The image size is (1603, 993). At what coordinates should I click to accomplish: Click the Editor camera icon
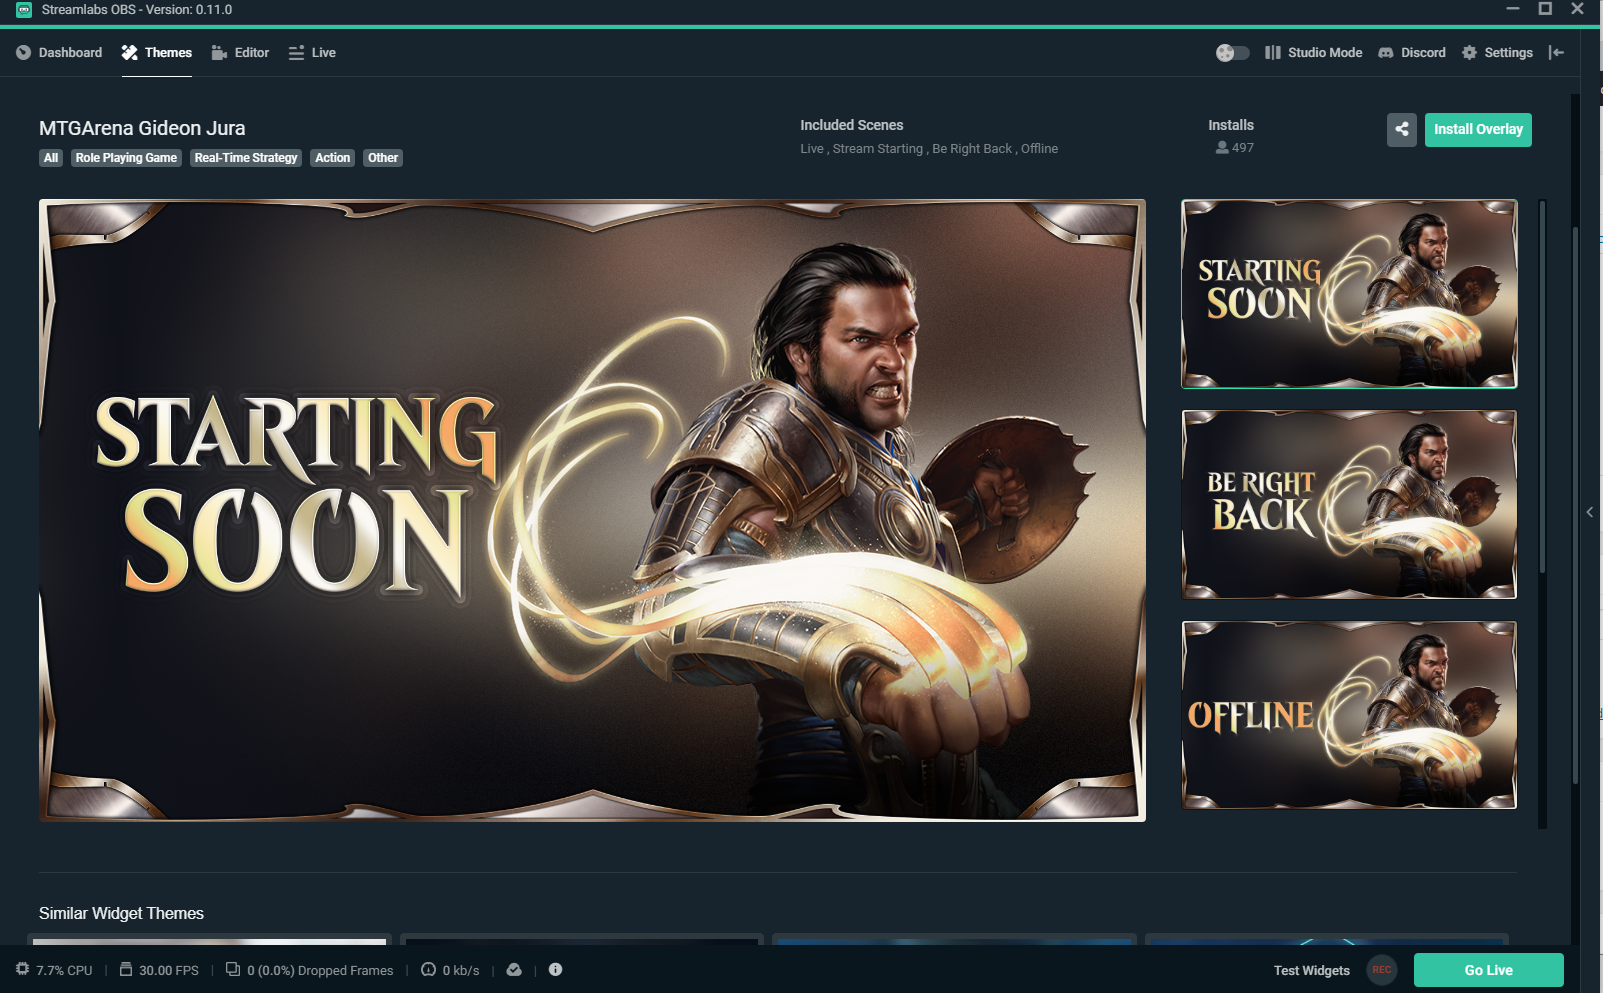click(220, 53)
